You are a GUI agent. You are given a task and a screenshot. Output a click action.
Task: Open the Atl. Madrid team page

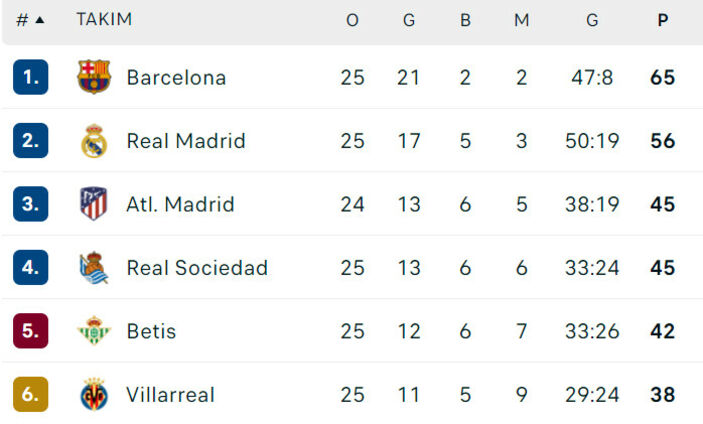[x=180, y=204]
